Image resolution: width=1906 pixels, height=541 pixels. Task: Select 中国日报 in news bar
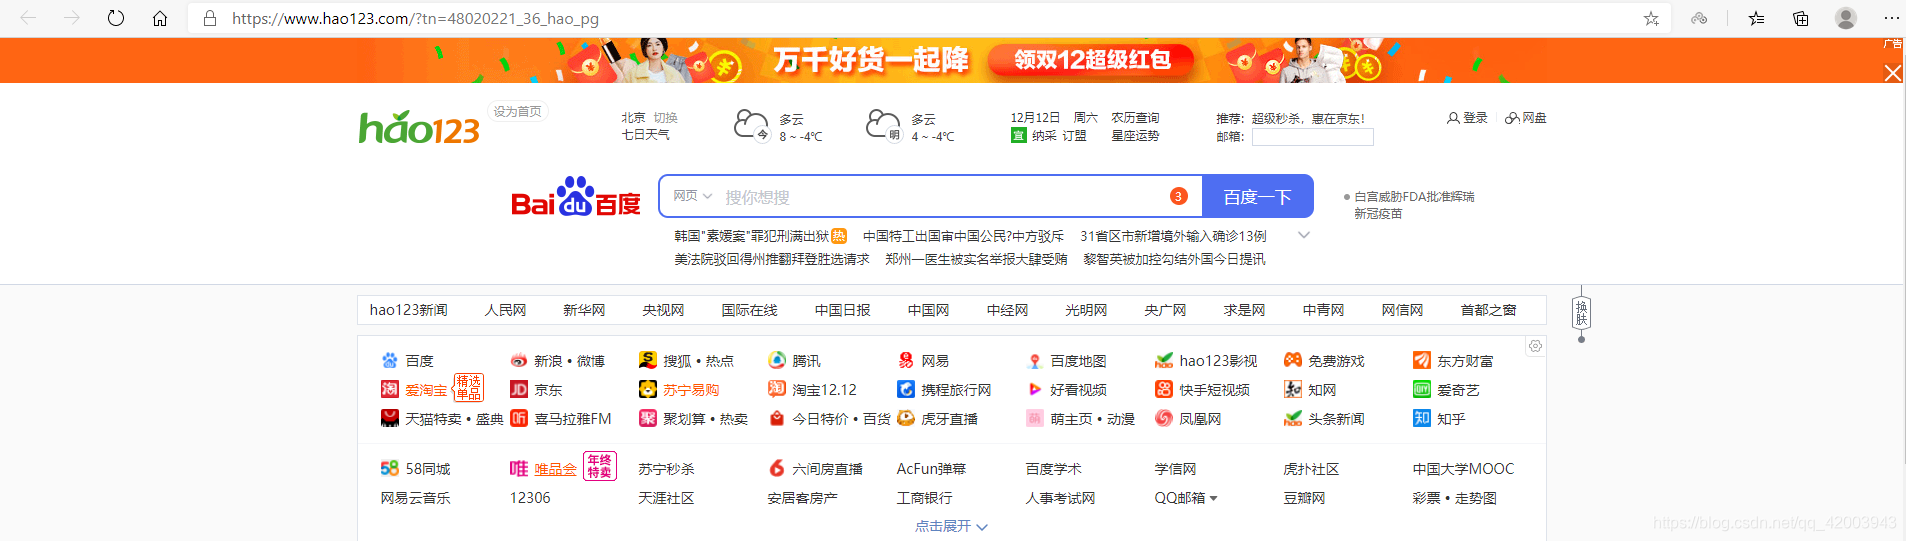(x=842, y=310)
